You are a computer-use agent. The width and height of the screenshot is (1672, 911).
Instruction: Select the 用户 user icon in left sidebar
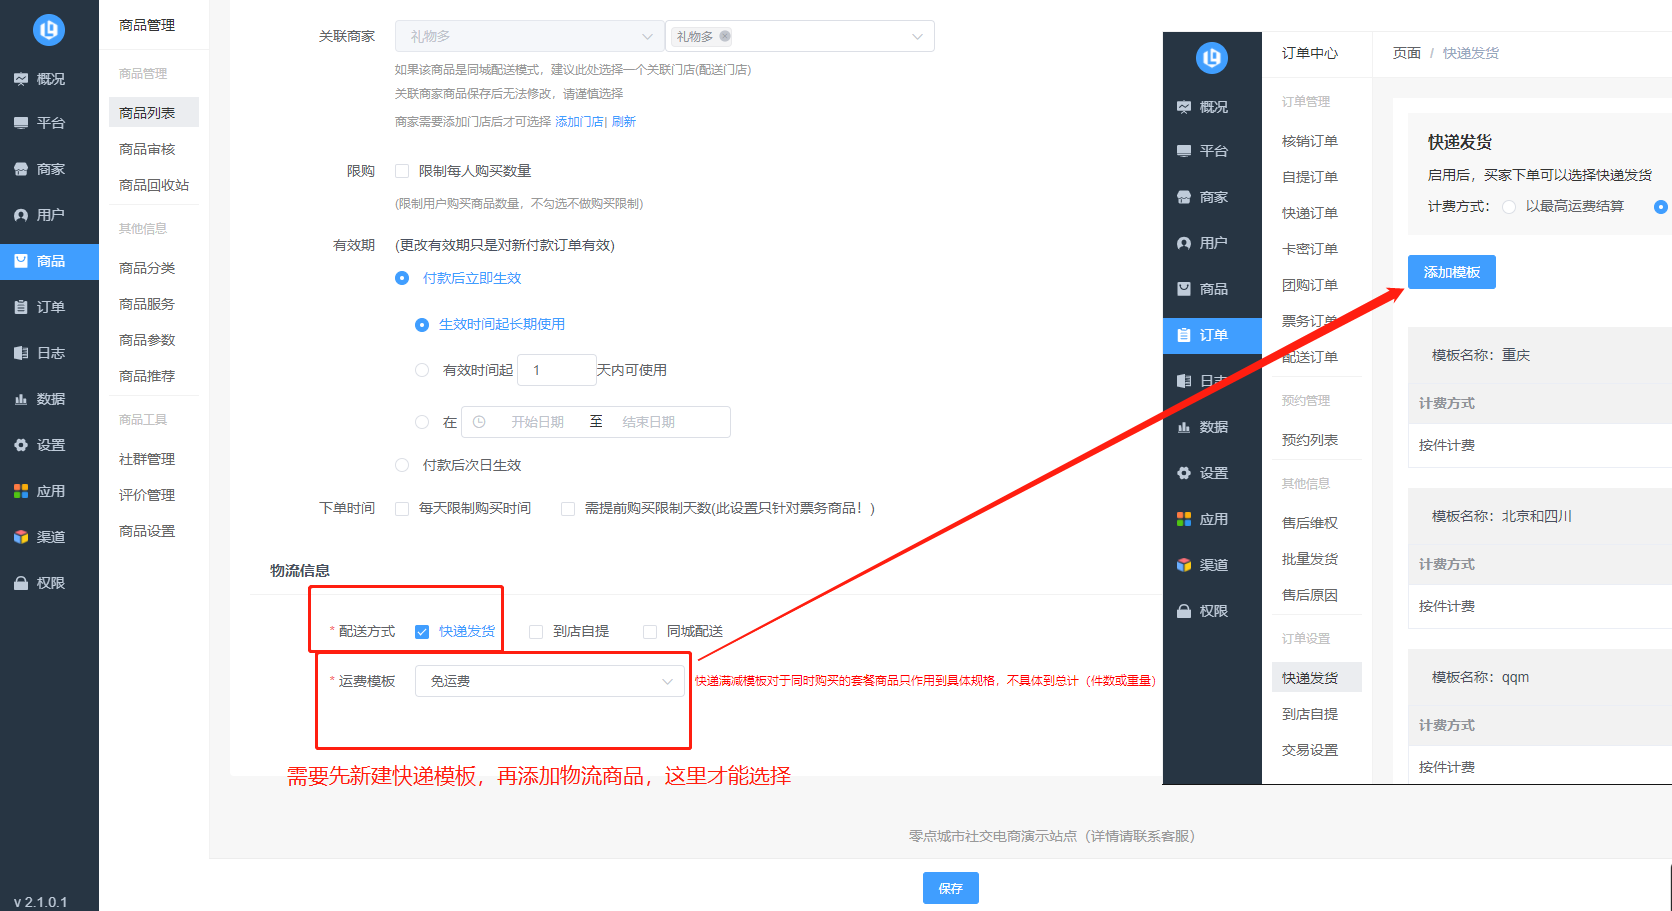click(x=21, y=215)
